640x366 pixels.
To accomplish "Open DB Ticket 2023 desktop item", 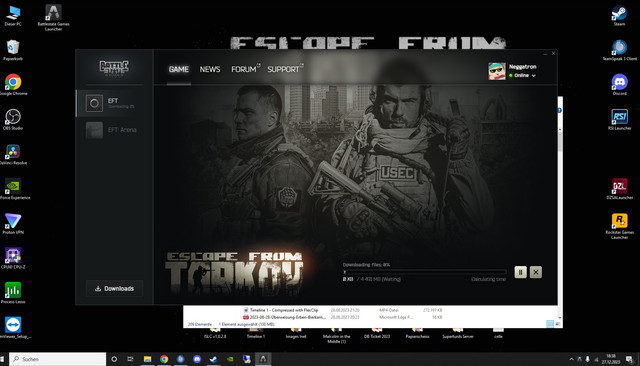I will pos(377,334).
